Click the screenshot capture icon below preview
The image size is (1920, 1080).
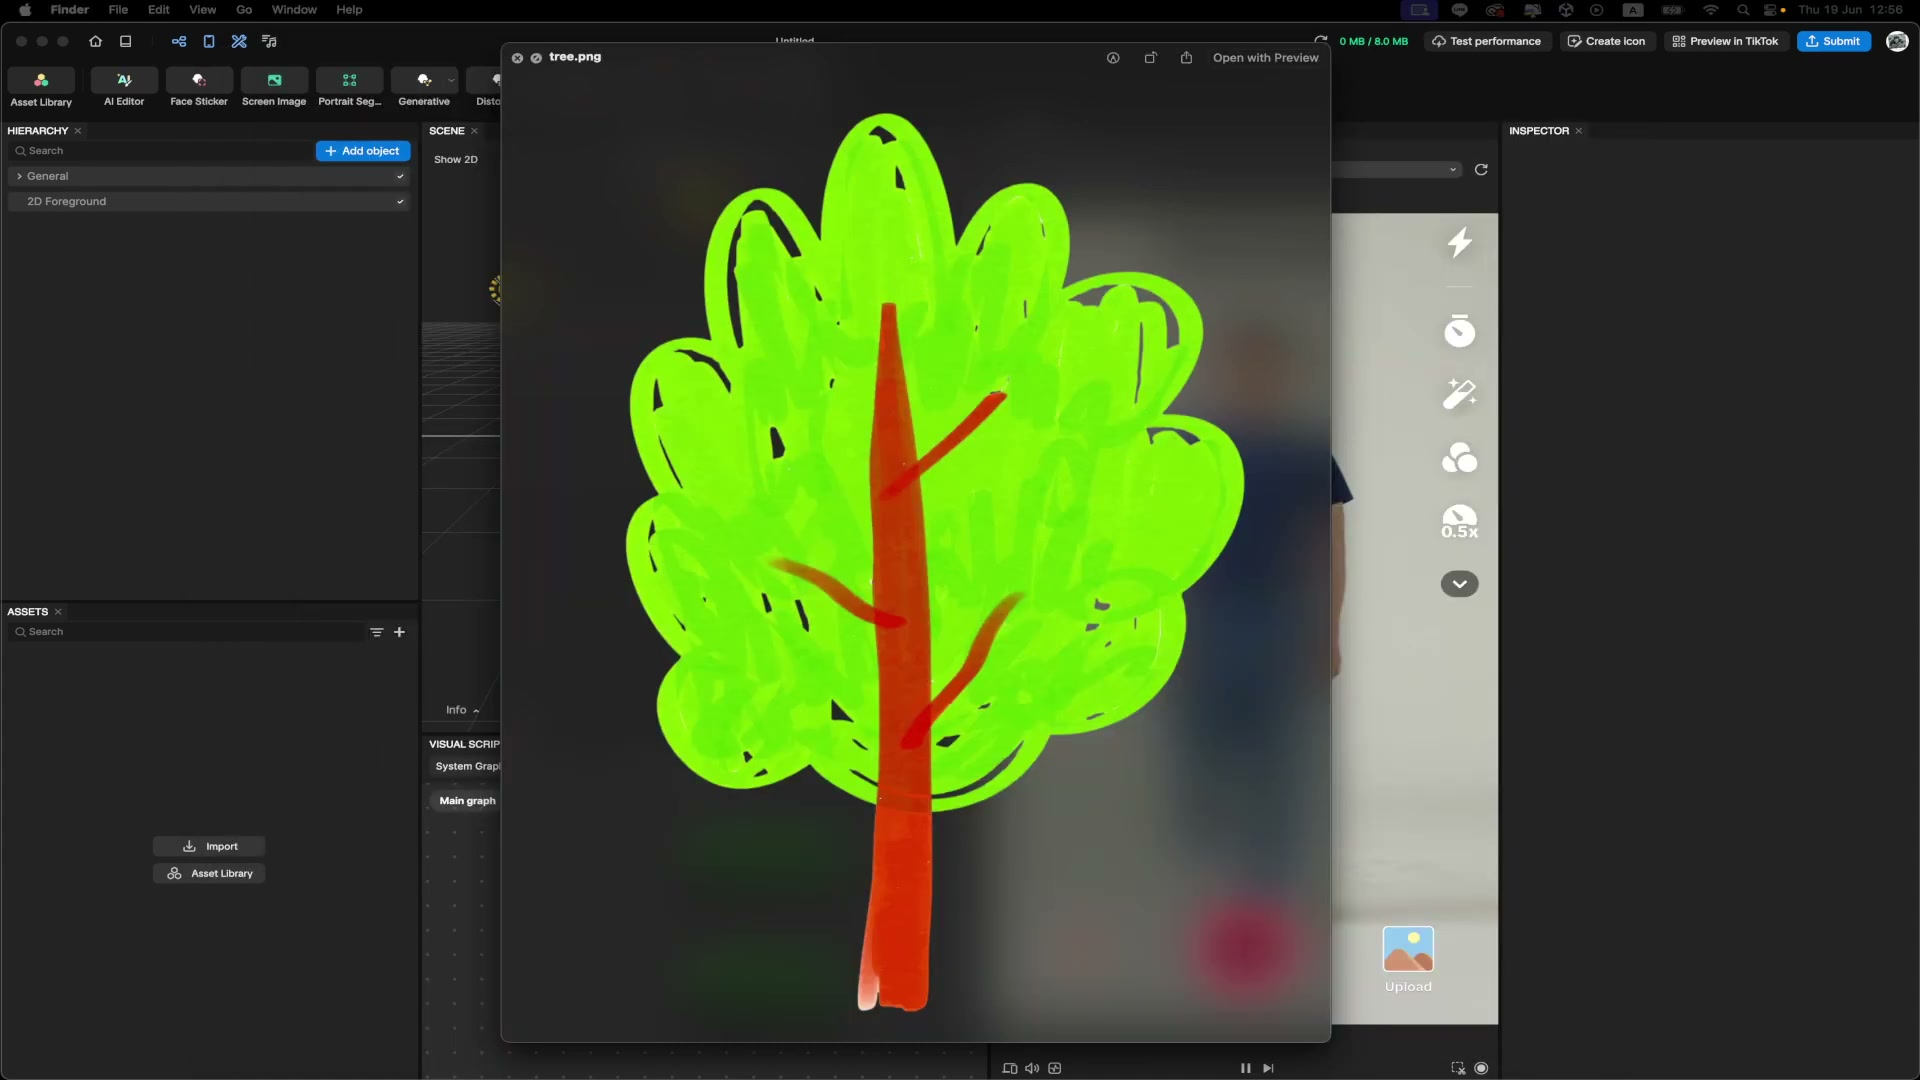[1458, 1069]
